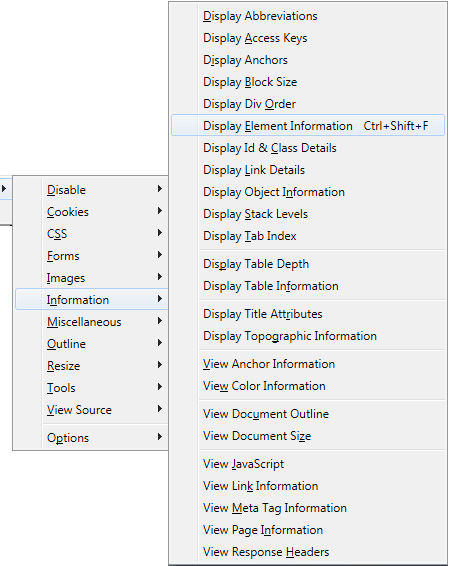
Task: Expand the Disable submenu arrow
Action: click(x=160, y=189)
